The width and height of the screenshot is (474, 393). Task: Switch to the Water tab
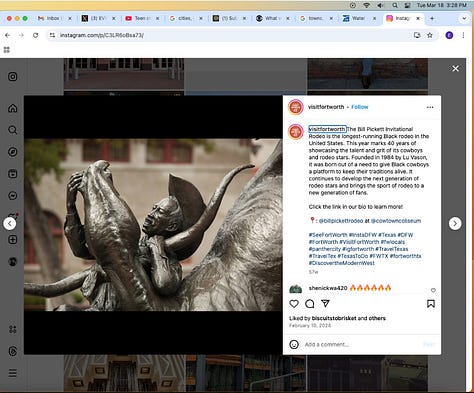pyautogui.click(x=359, y=18)
